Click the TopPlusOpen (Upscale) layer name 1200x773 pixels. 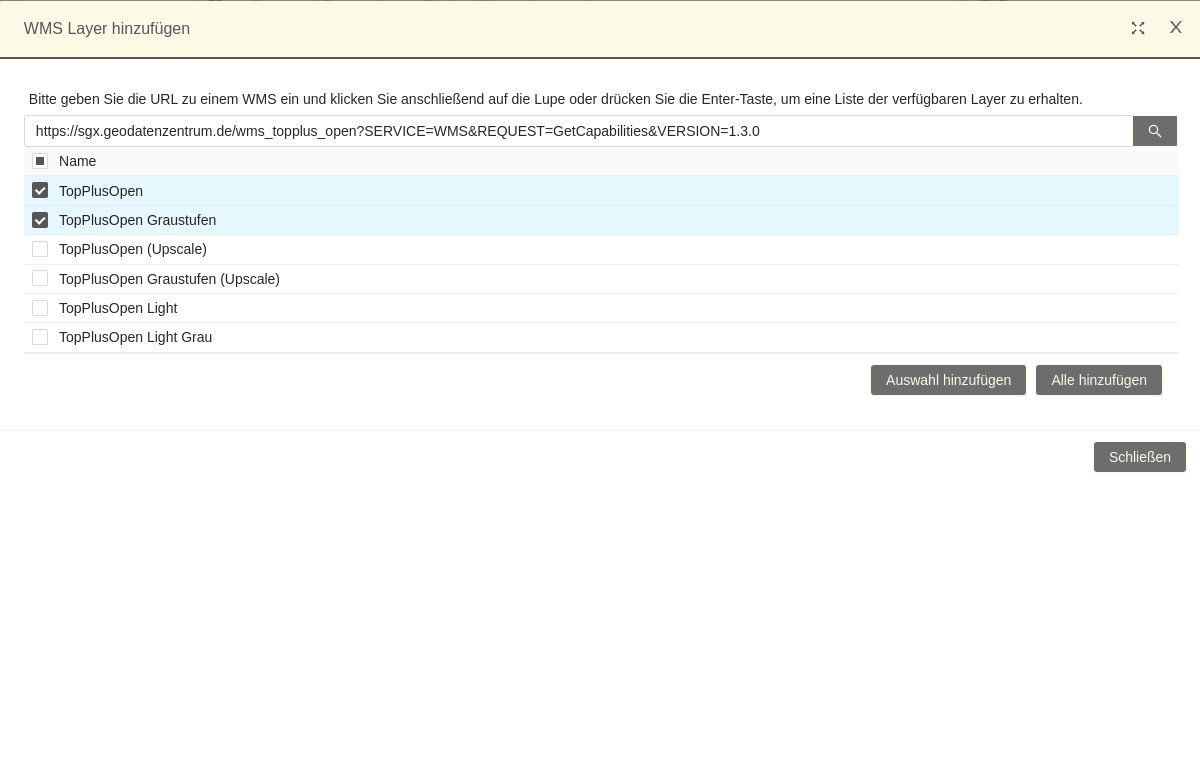coord(132,249)
